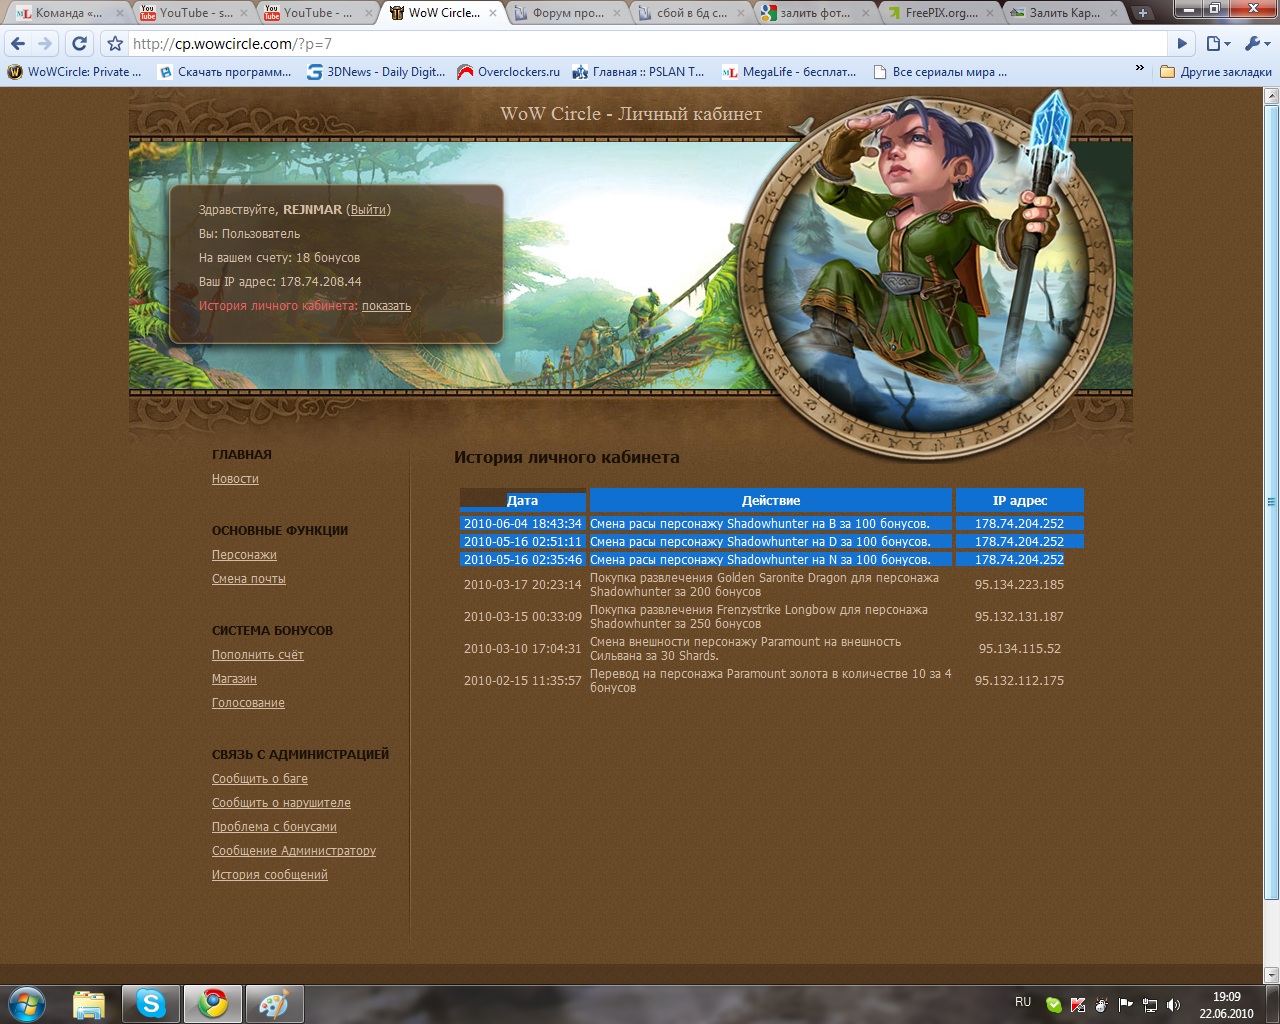Open the Пополнить счёт link
This screenshot has height=1024, width=1280.
click(258, 655)
